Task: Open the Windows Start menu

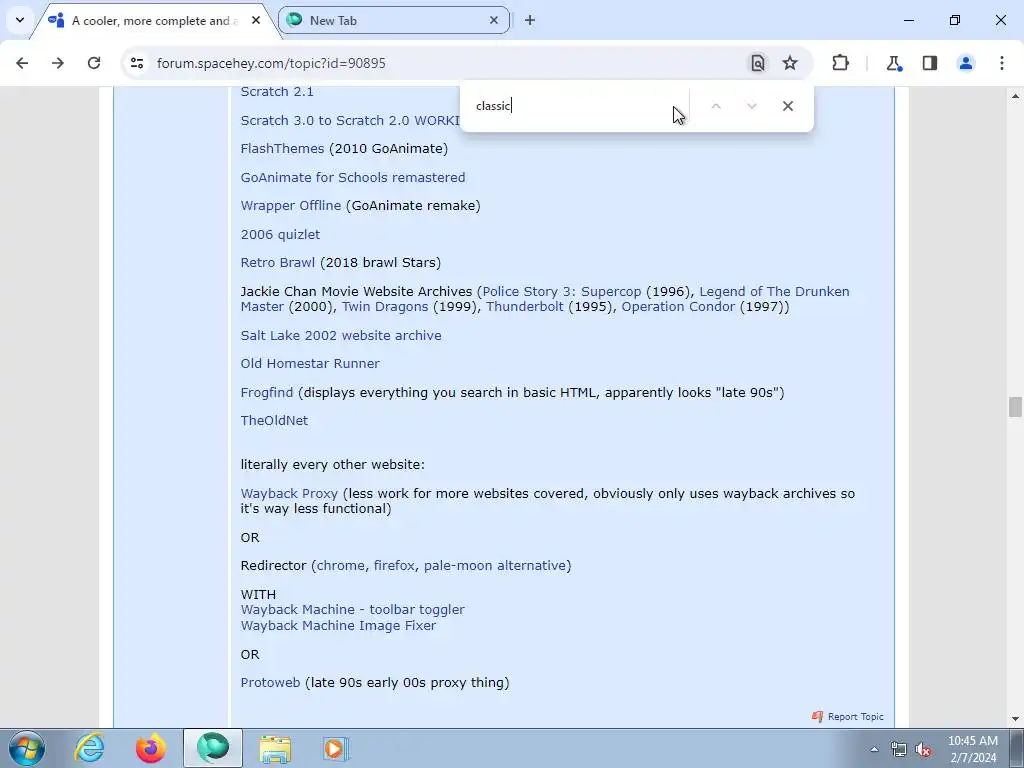Action: [x=27, y=748]
